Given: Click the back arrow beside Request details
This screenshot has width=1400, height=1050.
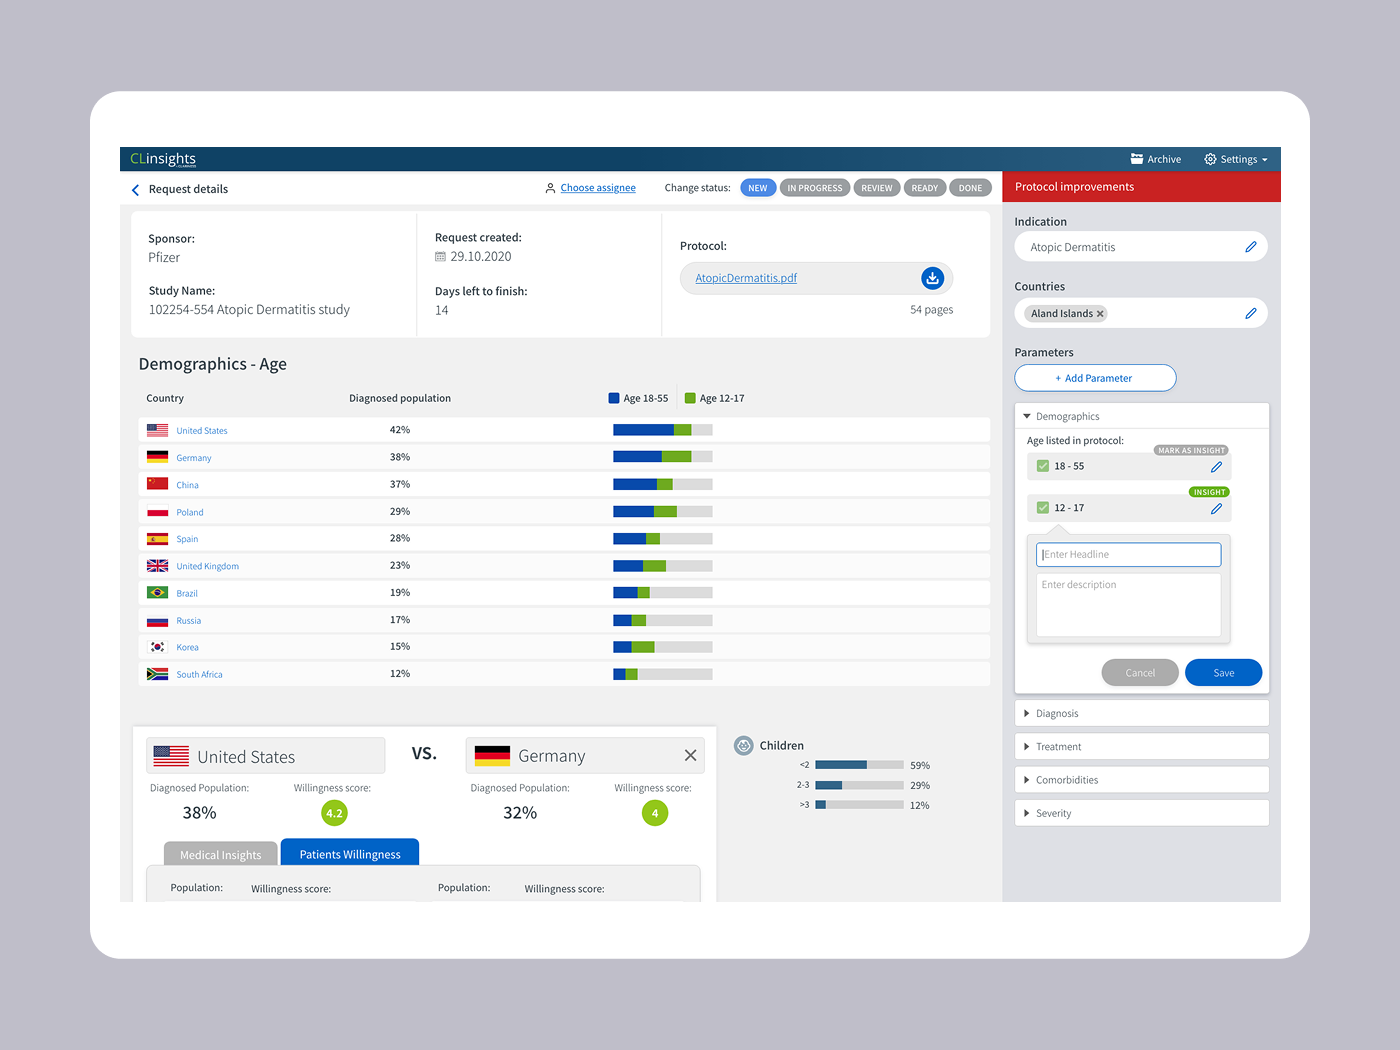Looking at the screenshot, I should click(135, 190).
